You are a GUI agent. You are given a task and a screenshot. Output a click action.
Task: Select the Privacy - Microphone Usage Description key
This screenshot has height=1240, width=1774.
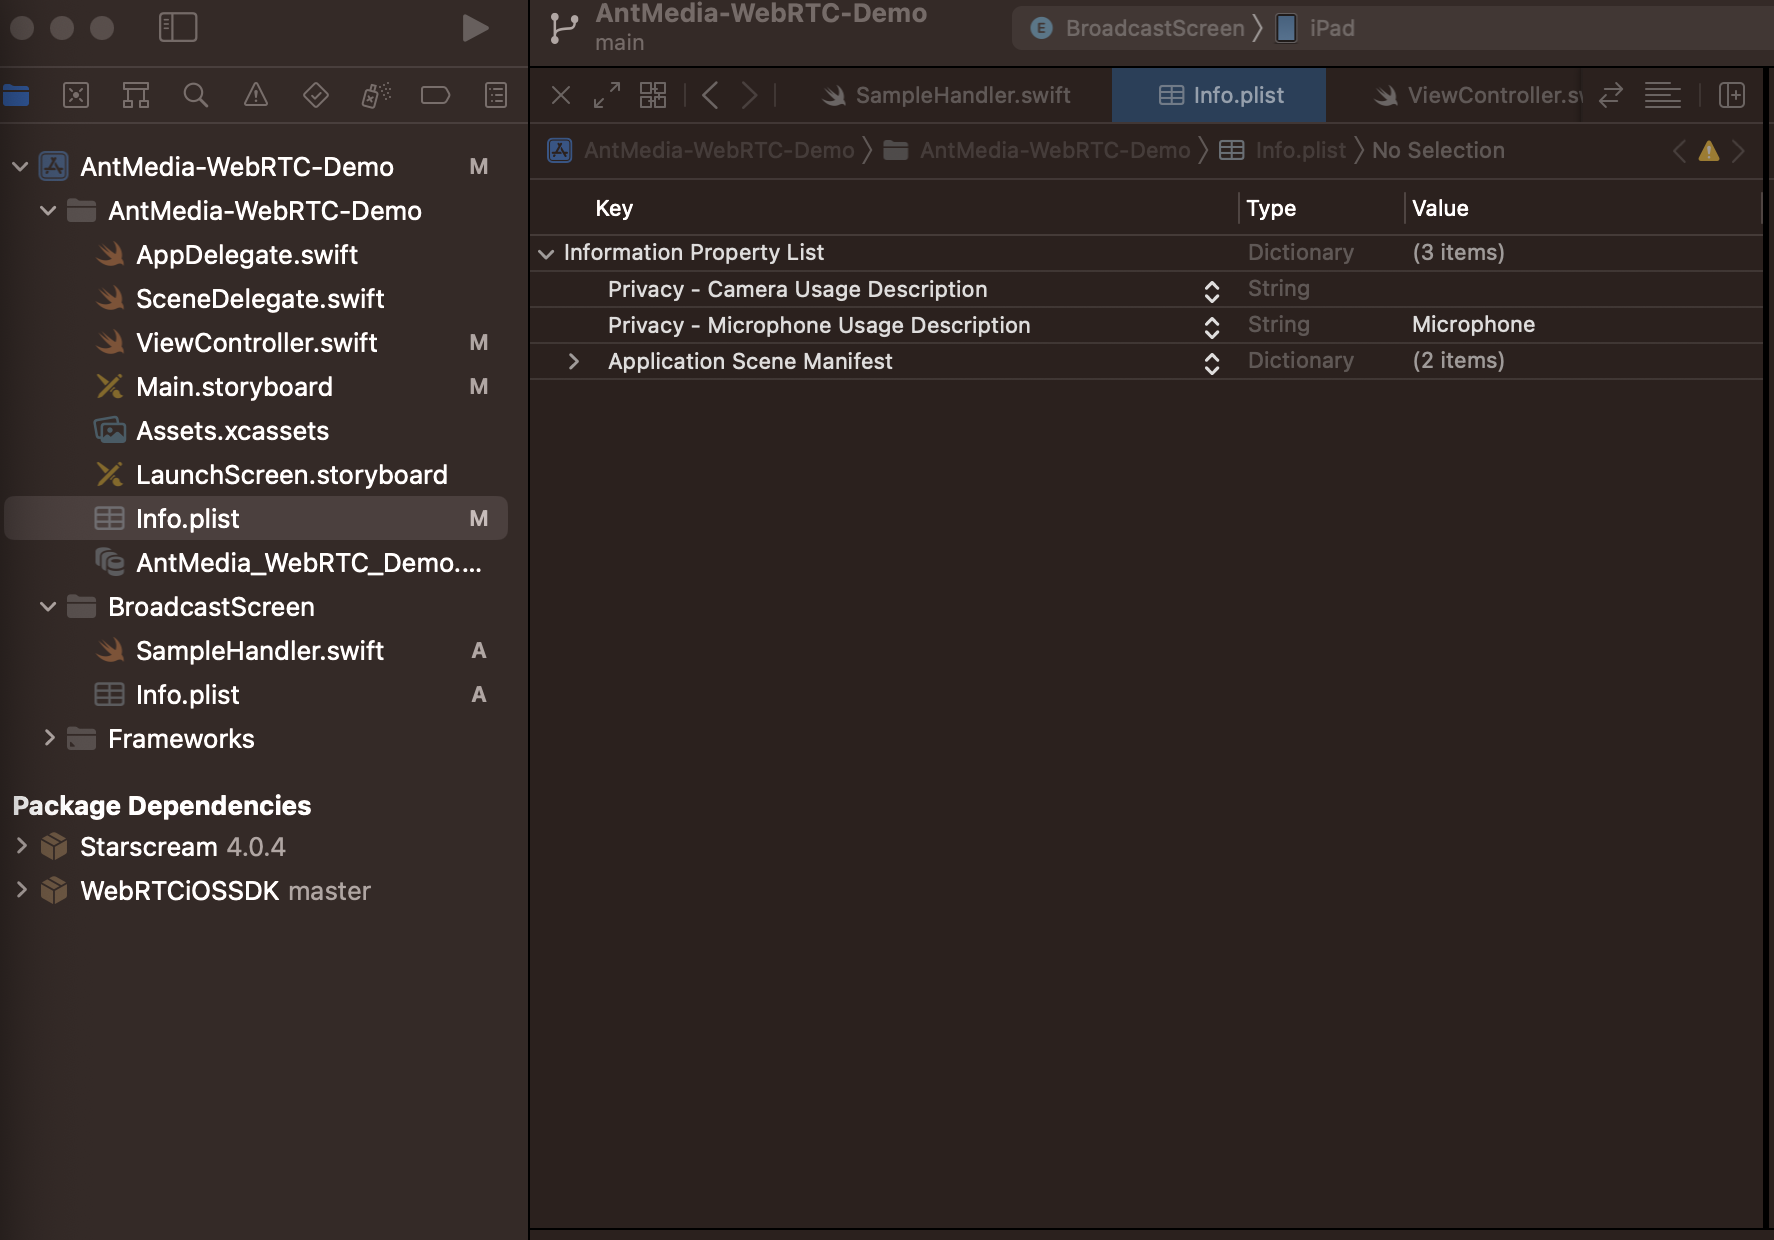[819, 325]
